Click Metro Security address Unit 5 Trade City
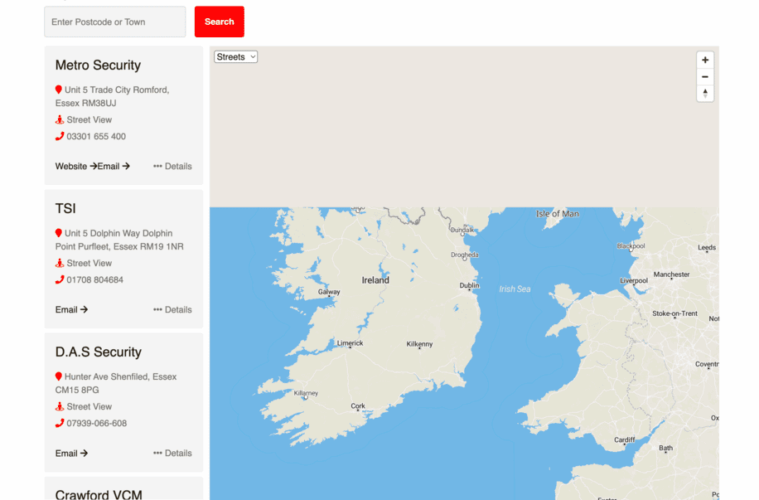The width and height of the screenshot is (759, 500). click(x=112, y=96)
